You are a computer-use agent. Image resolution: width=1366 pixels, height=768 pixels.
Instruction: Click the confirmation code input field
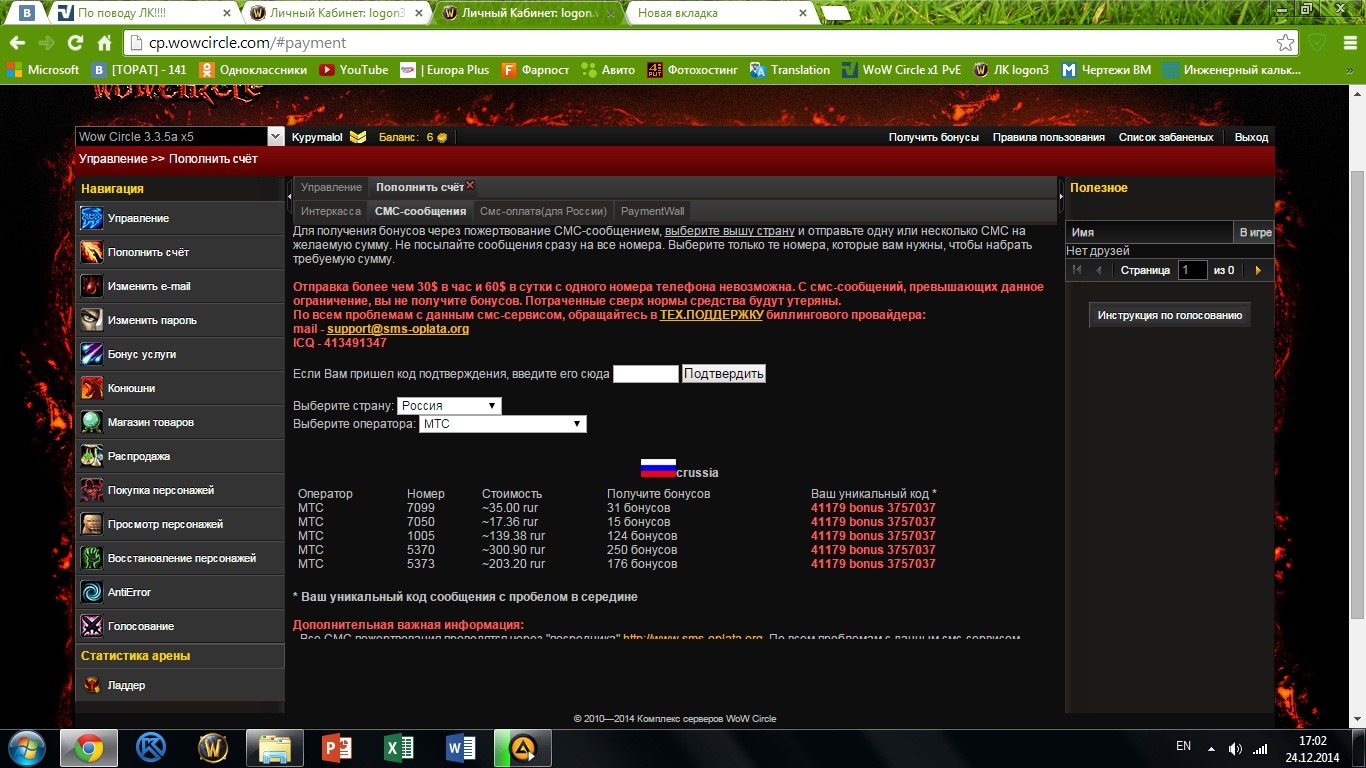pyautogui.click(x=645, y=374)
